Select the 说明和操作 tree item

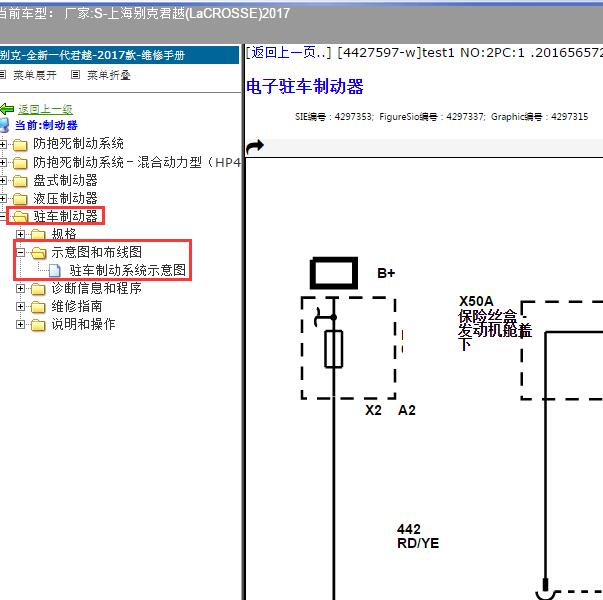point(83,324)
